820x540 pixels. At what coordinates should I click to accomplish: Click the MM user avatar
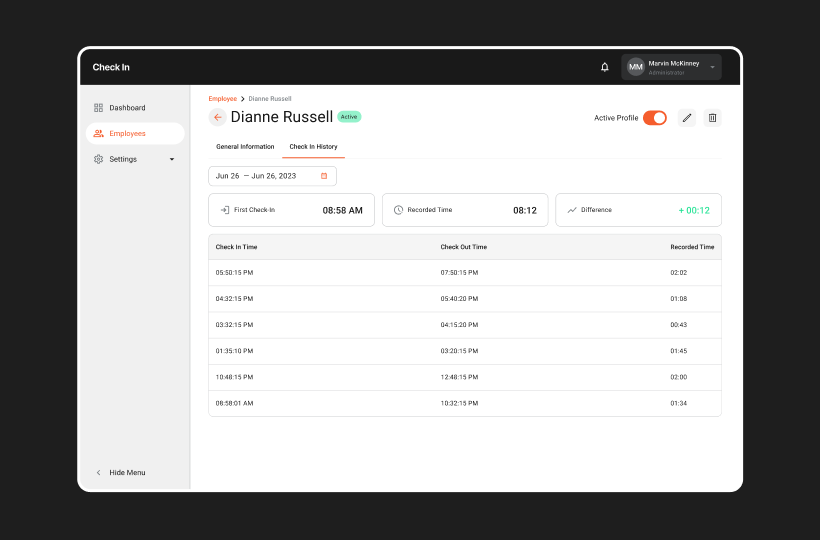click(636, 67)
